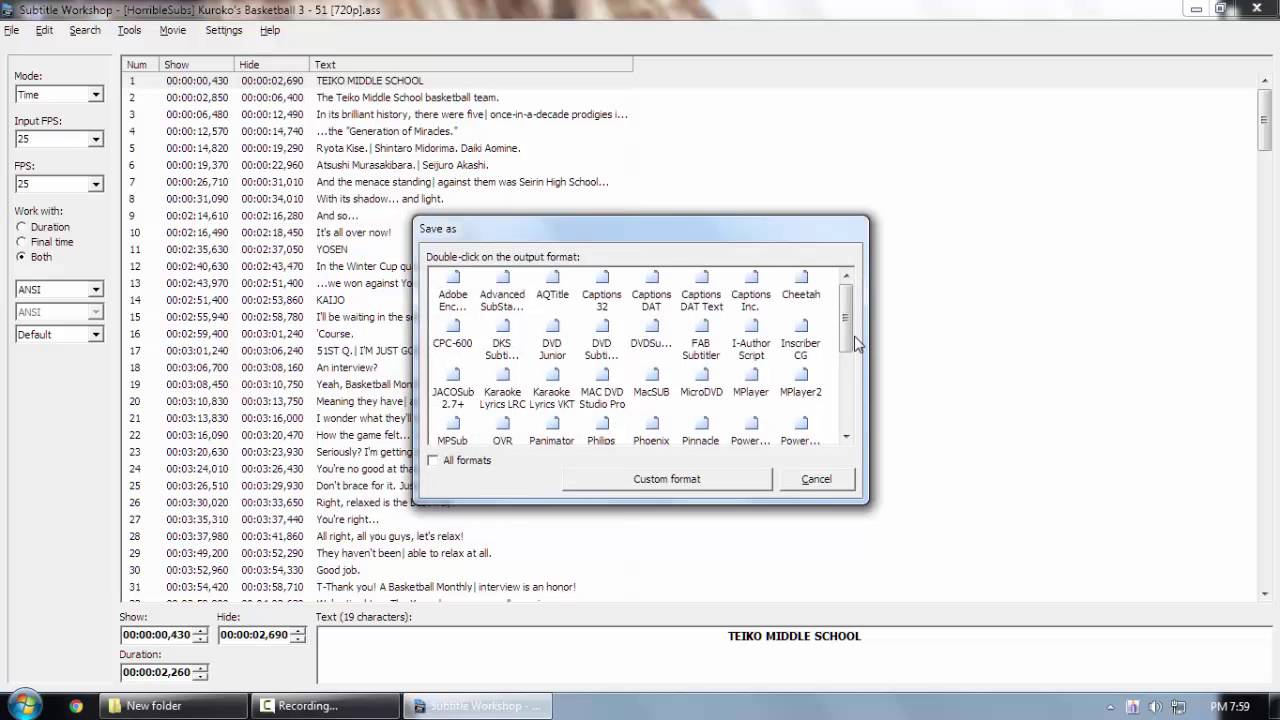Select the DVD Subtitle format icon
The image size is (1280, 720).
[x=602, y=340]
